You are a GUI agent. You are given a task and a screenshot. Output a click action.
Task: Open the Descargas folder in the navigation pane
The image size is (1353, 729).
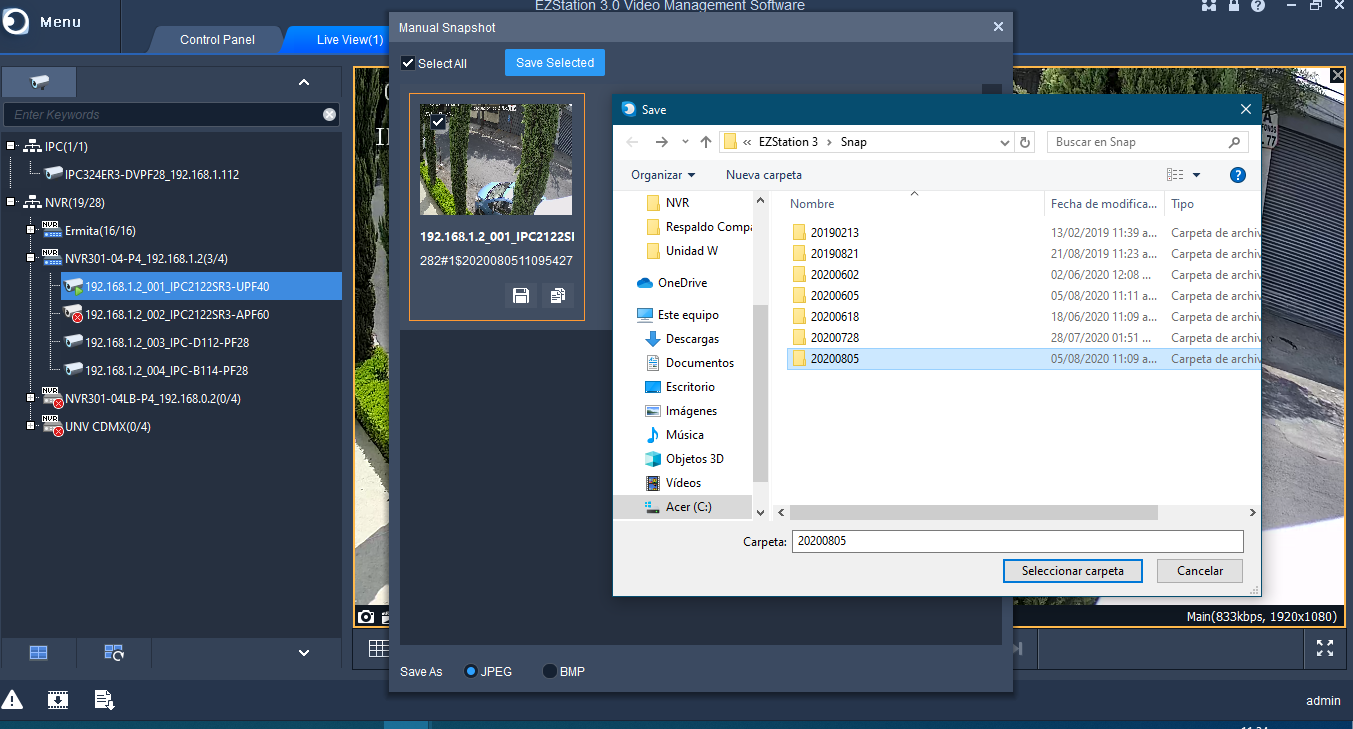tap(692, 339)
